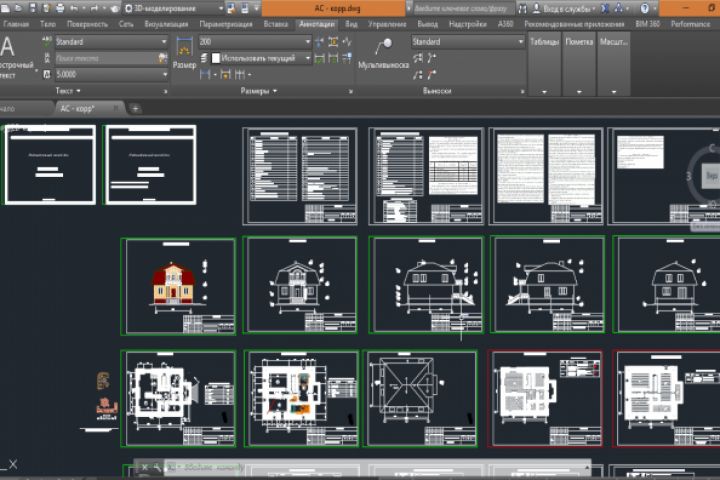Viewport: 720px width, 480px height.
Task: Save the drawing with the Save icon
Action: click(33, 8)
